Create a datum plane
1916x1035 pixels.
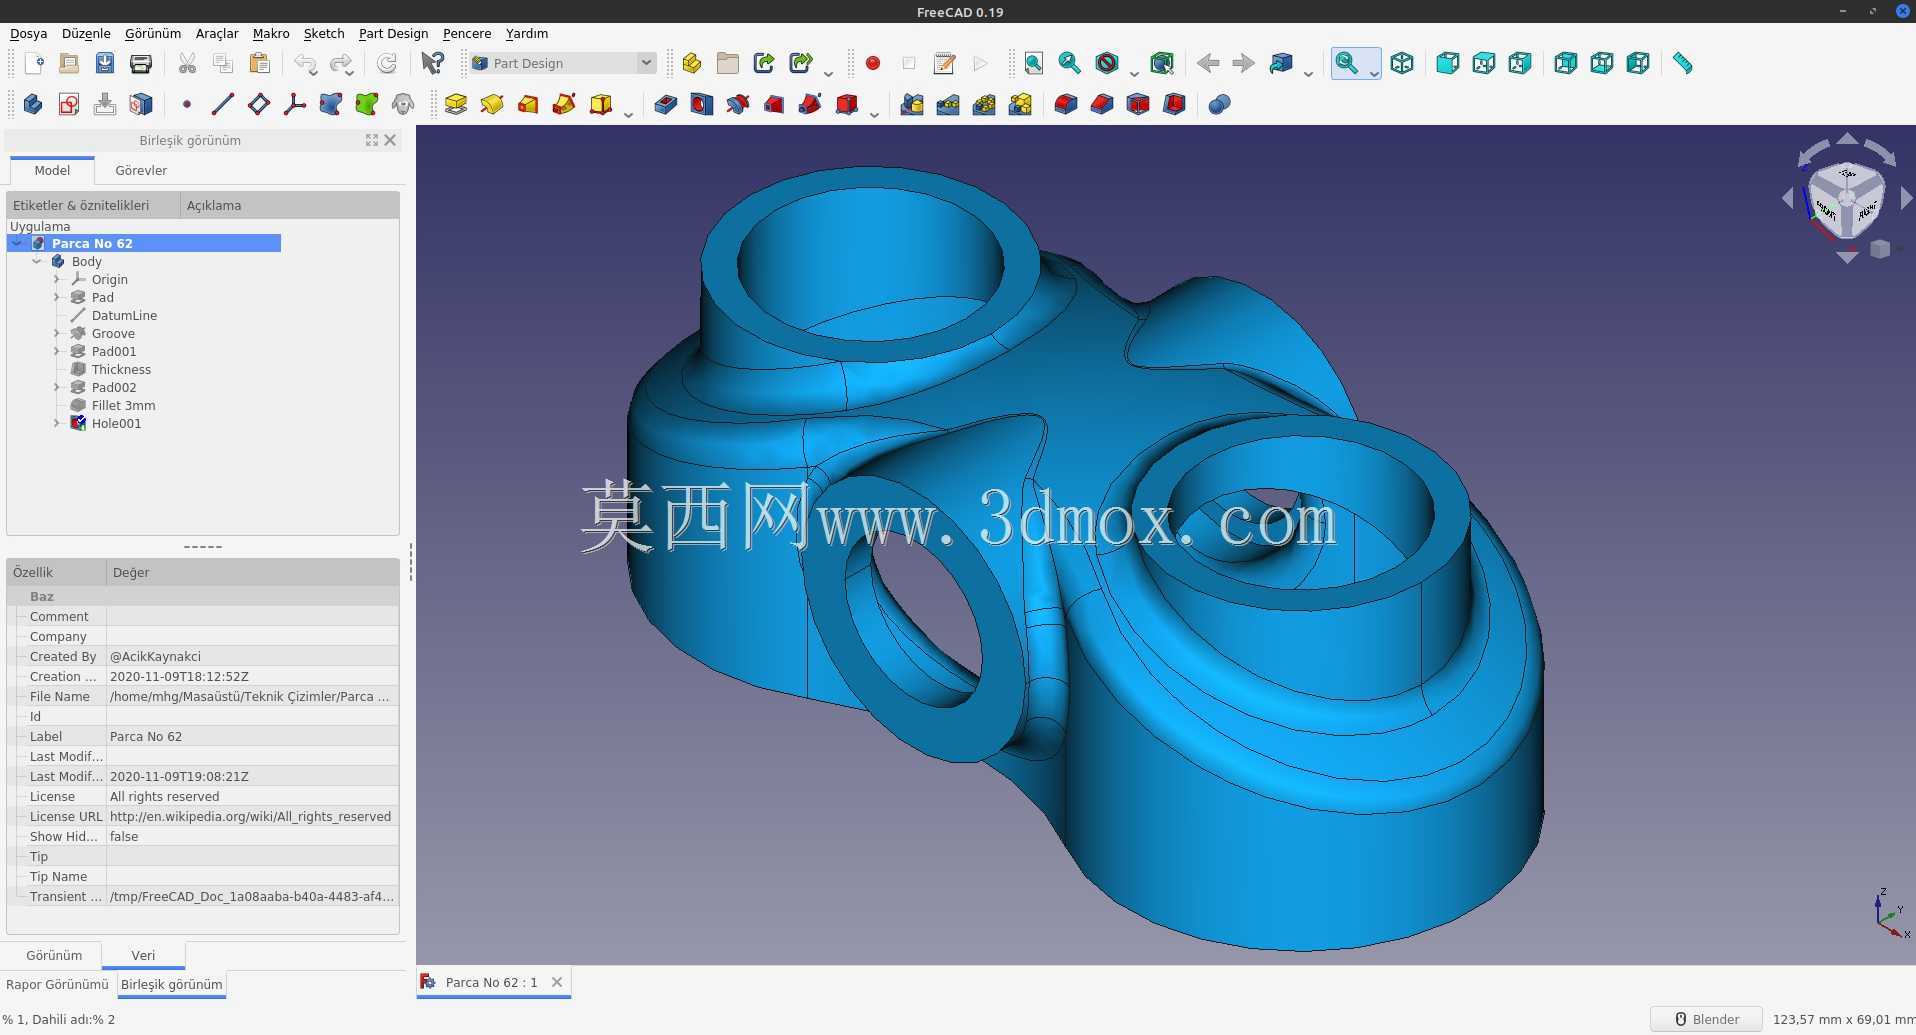(x=259, y=104)
